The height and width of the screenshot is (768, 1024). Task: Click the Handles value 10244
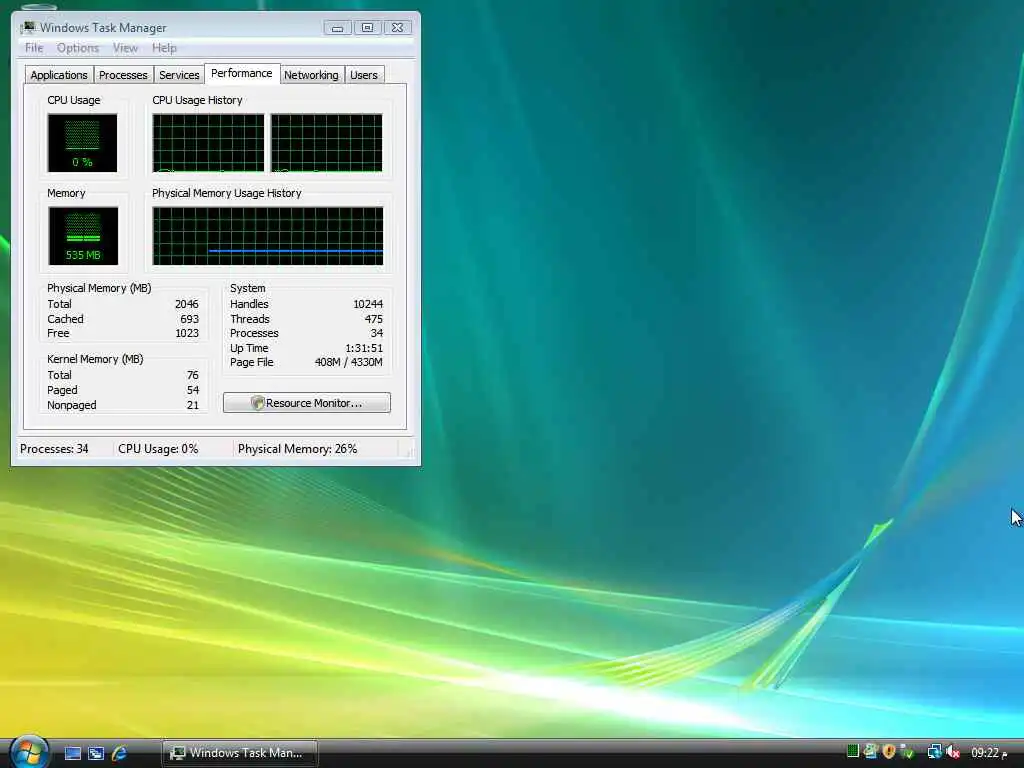click(x=368, y=304)
